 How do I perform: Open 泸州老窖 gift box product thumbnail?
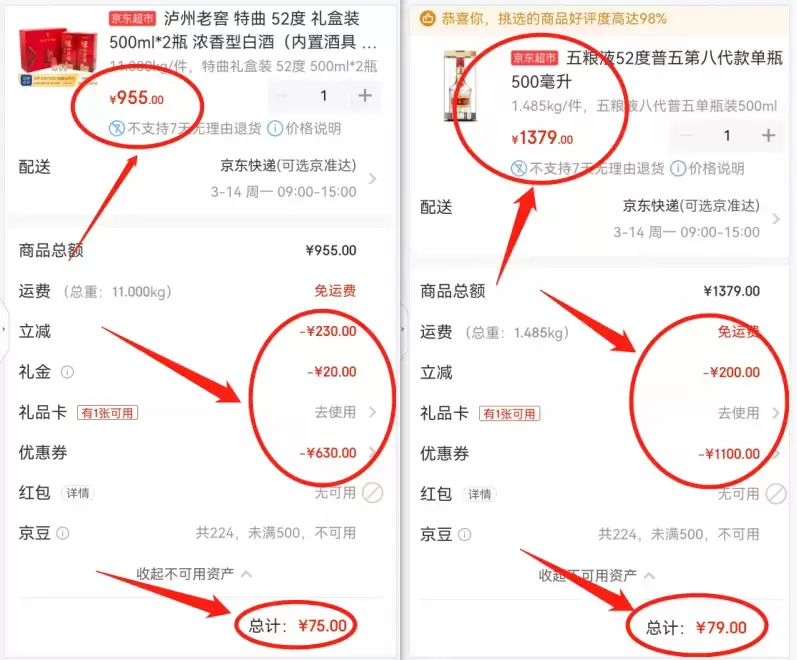click(57, 56)
